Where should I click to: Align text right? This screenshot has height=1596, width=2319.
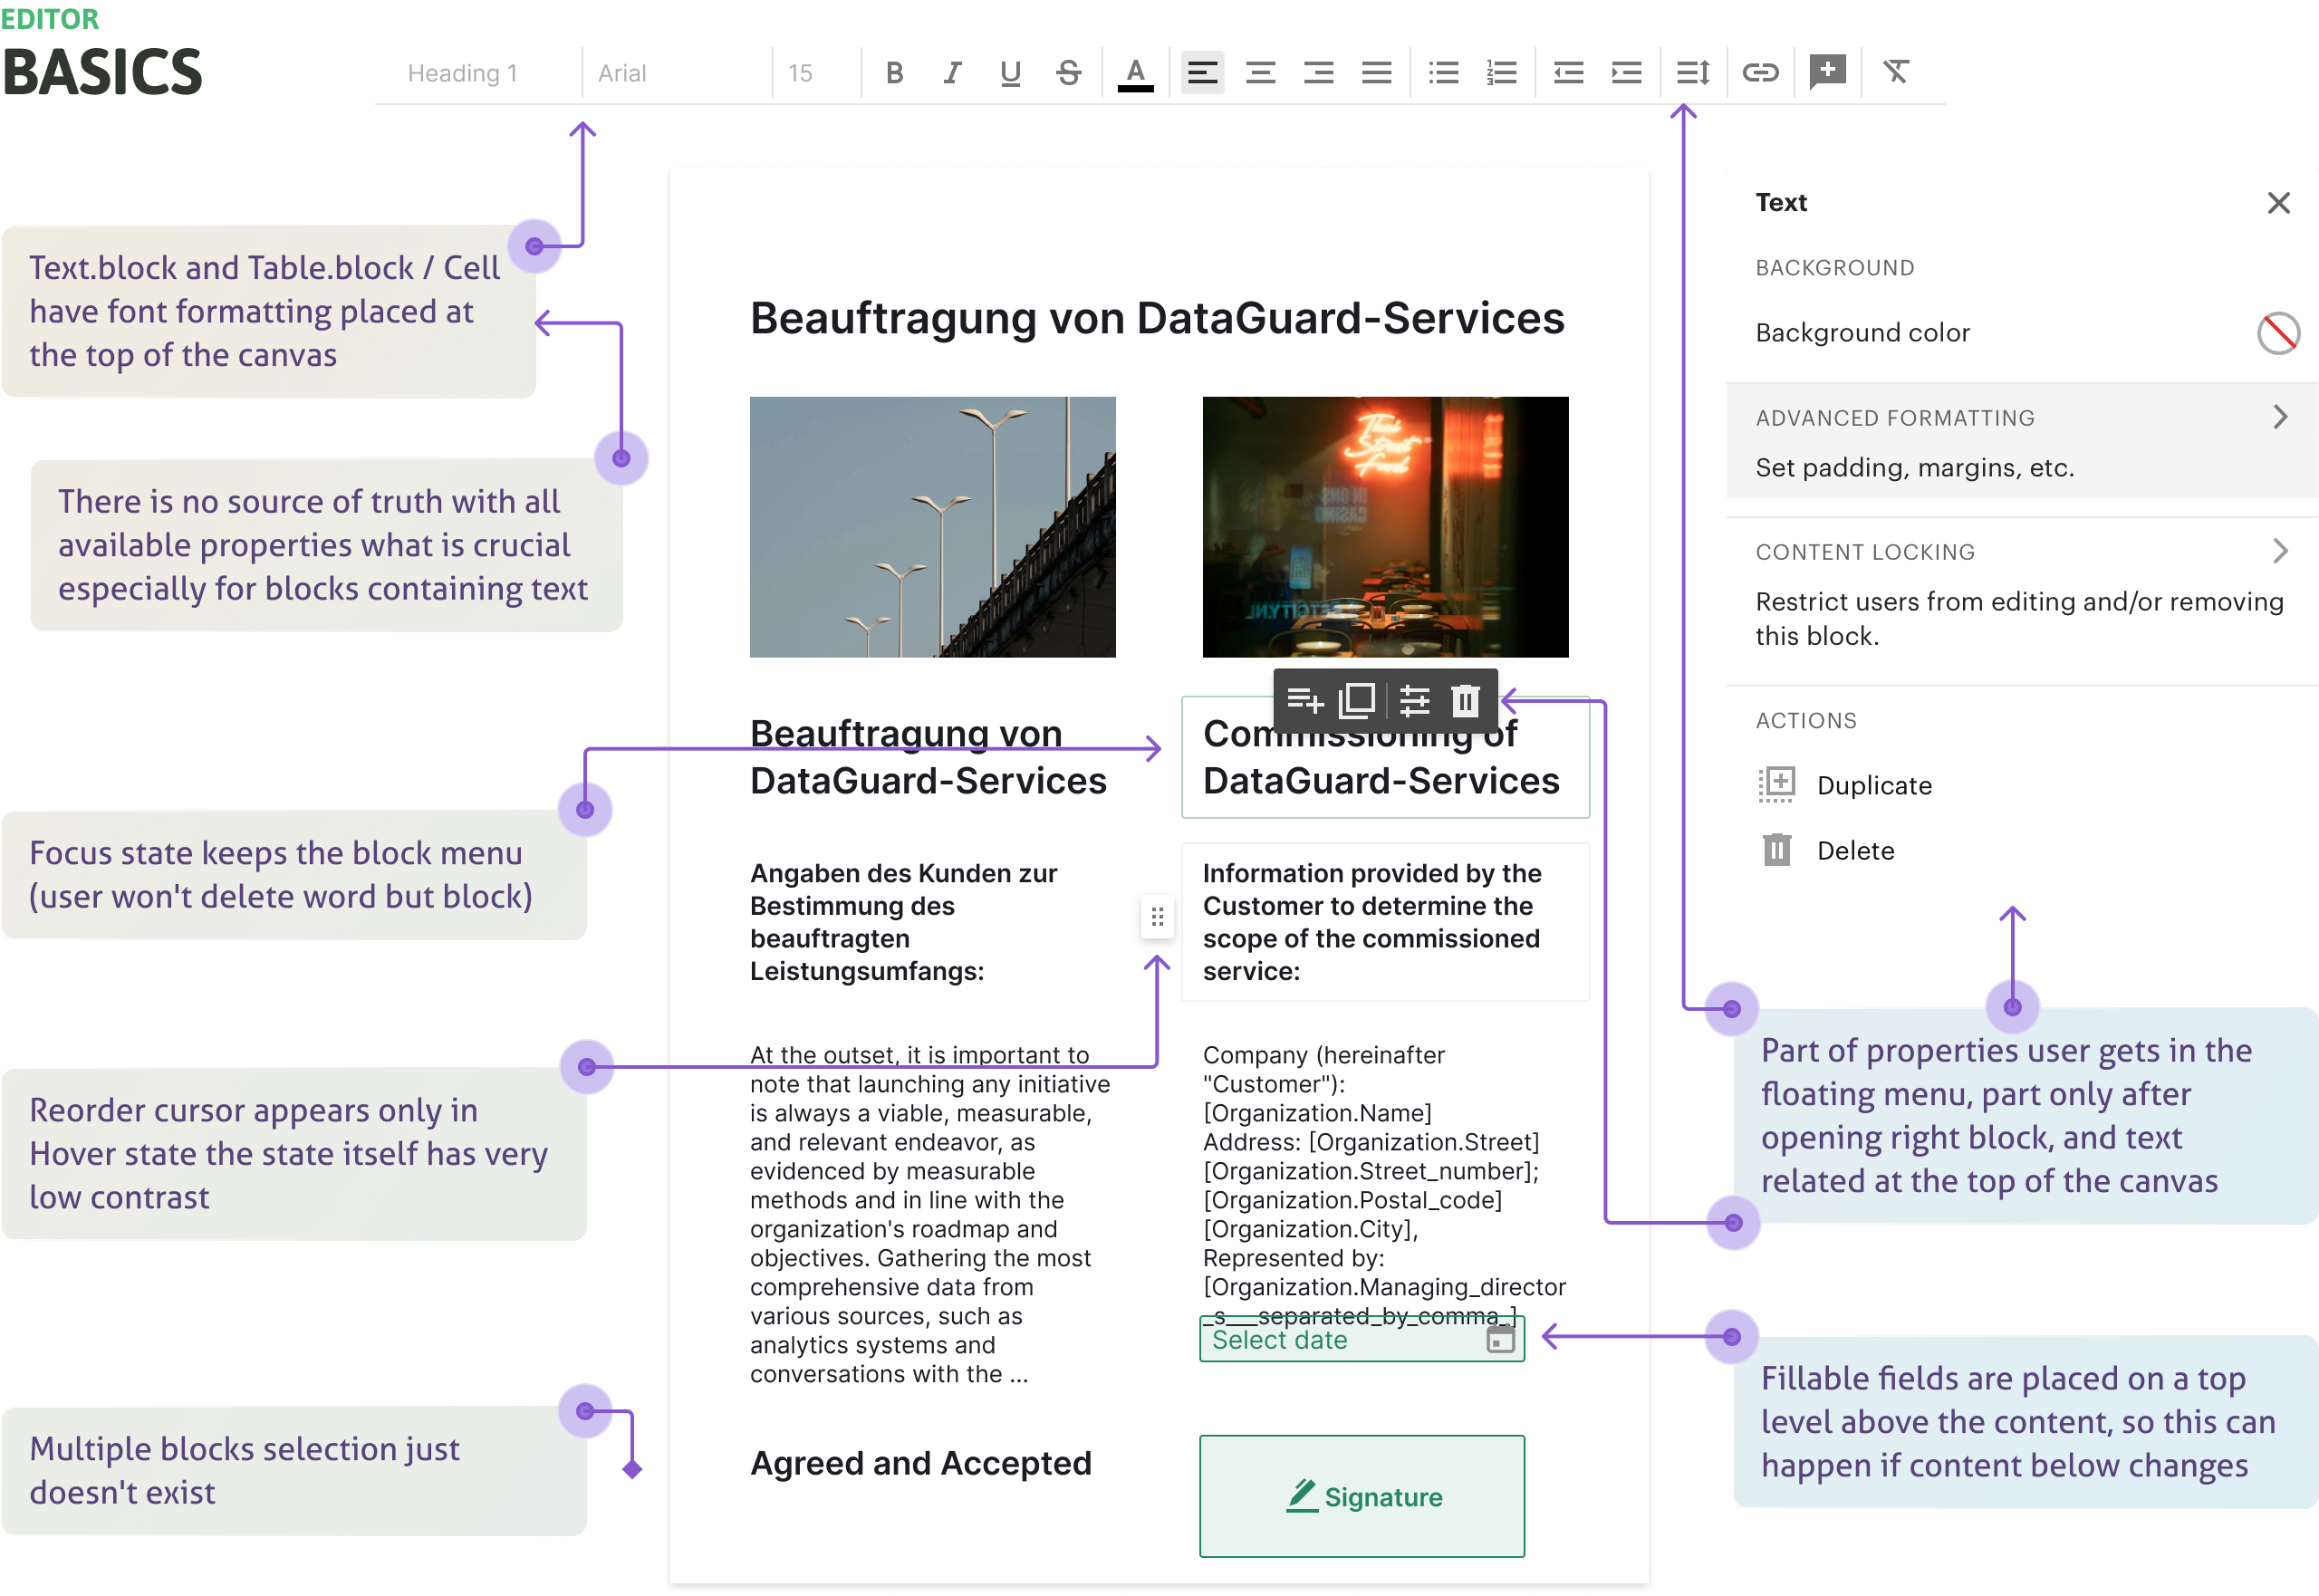click(1318, 73)
